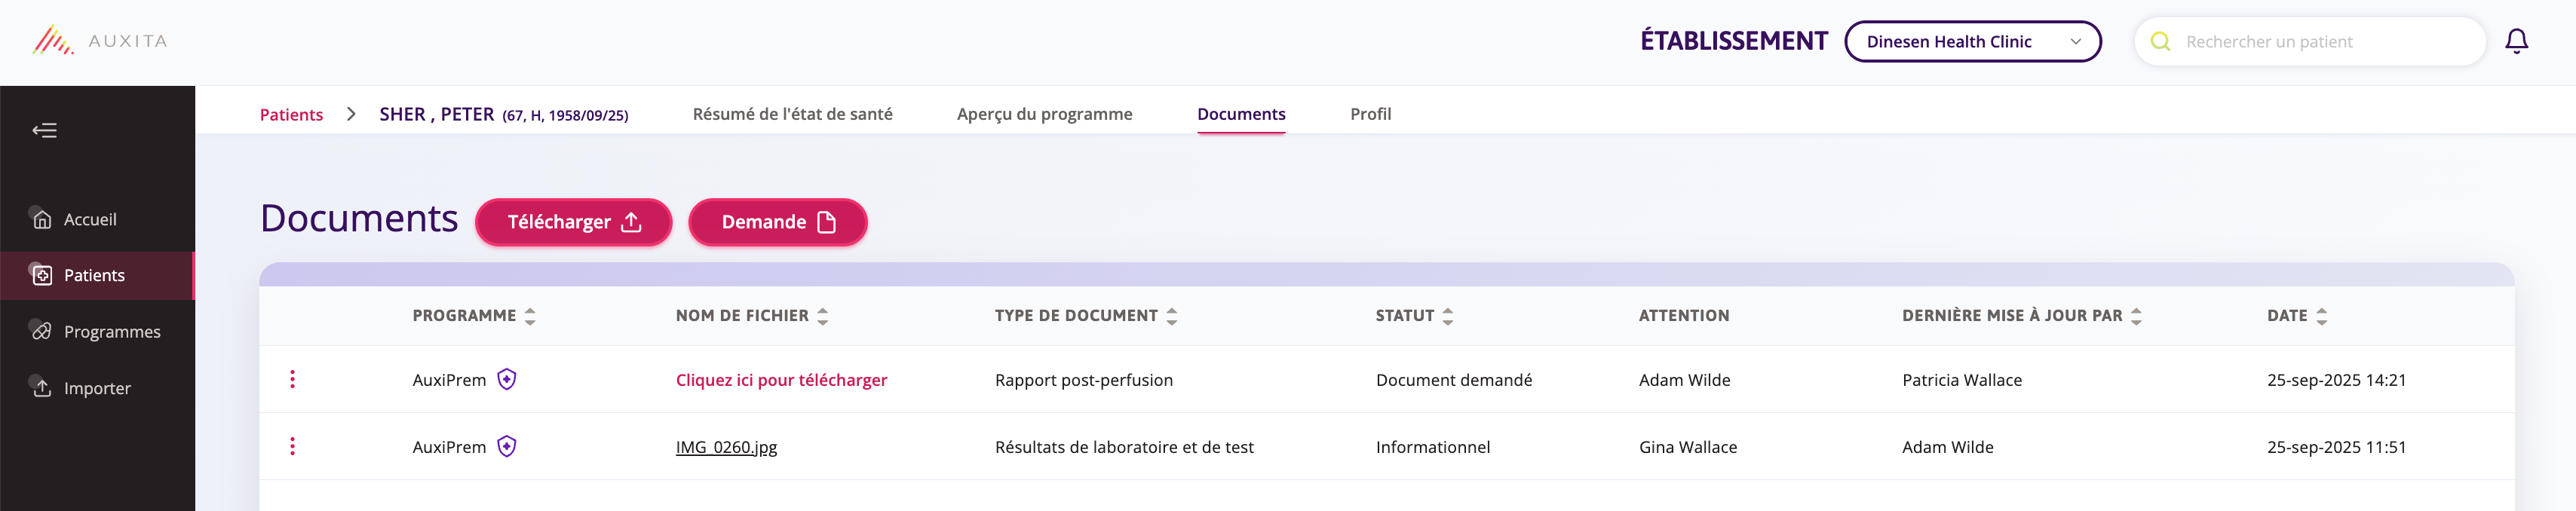Click 'Patricia Wallace' in updated-by column
Viewport: 2576px width, 511px height.
coord(1961,380)
